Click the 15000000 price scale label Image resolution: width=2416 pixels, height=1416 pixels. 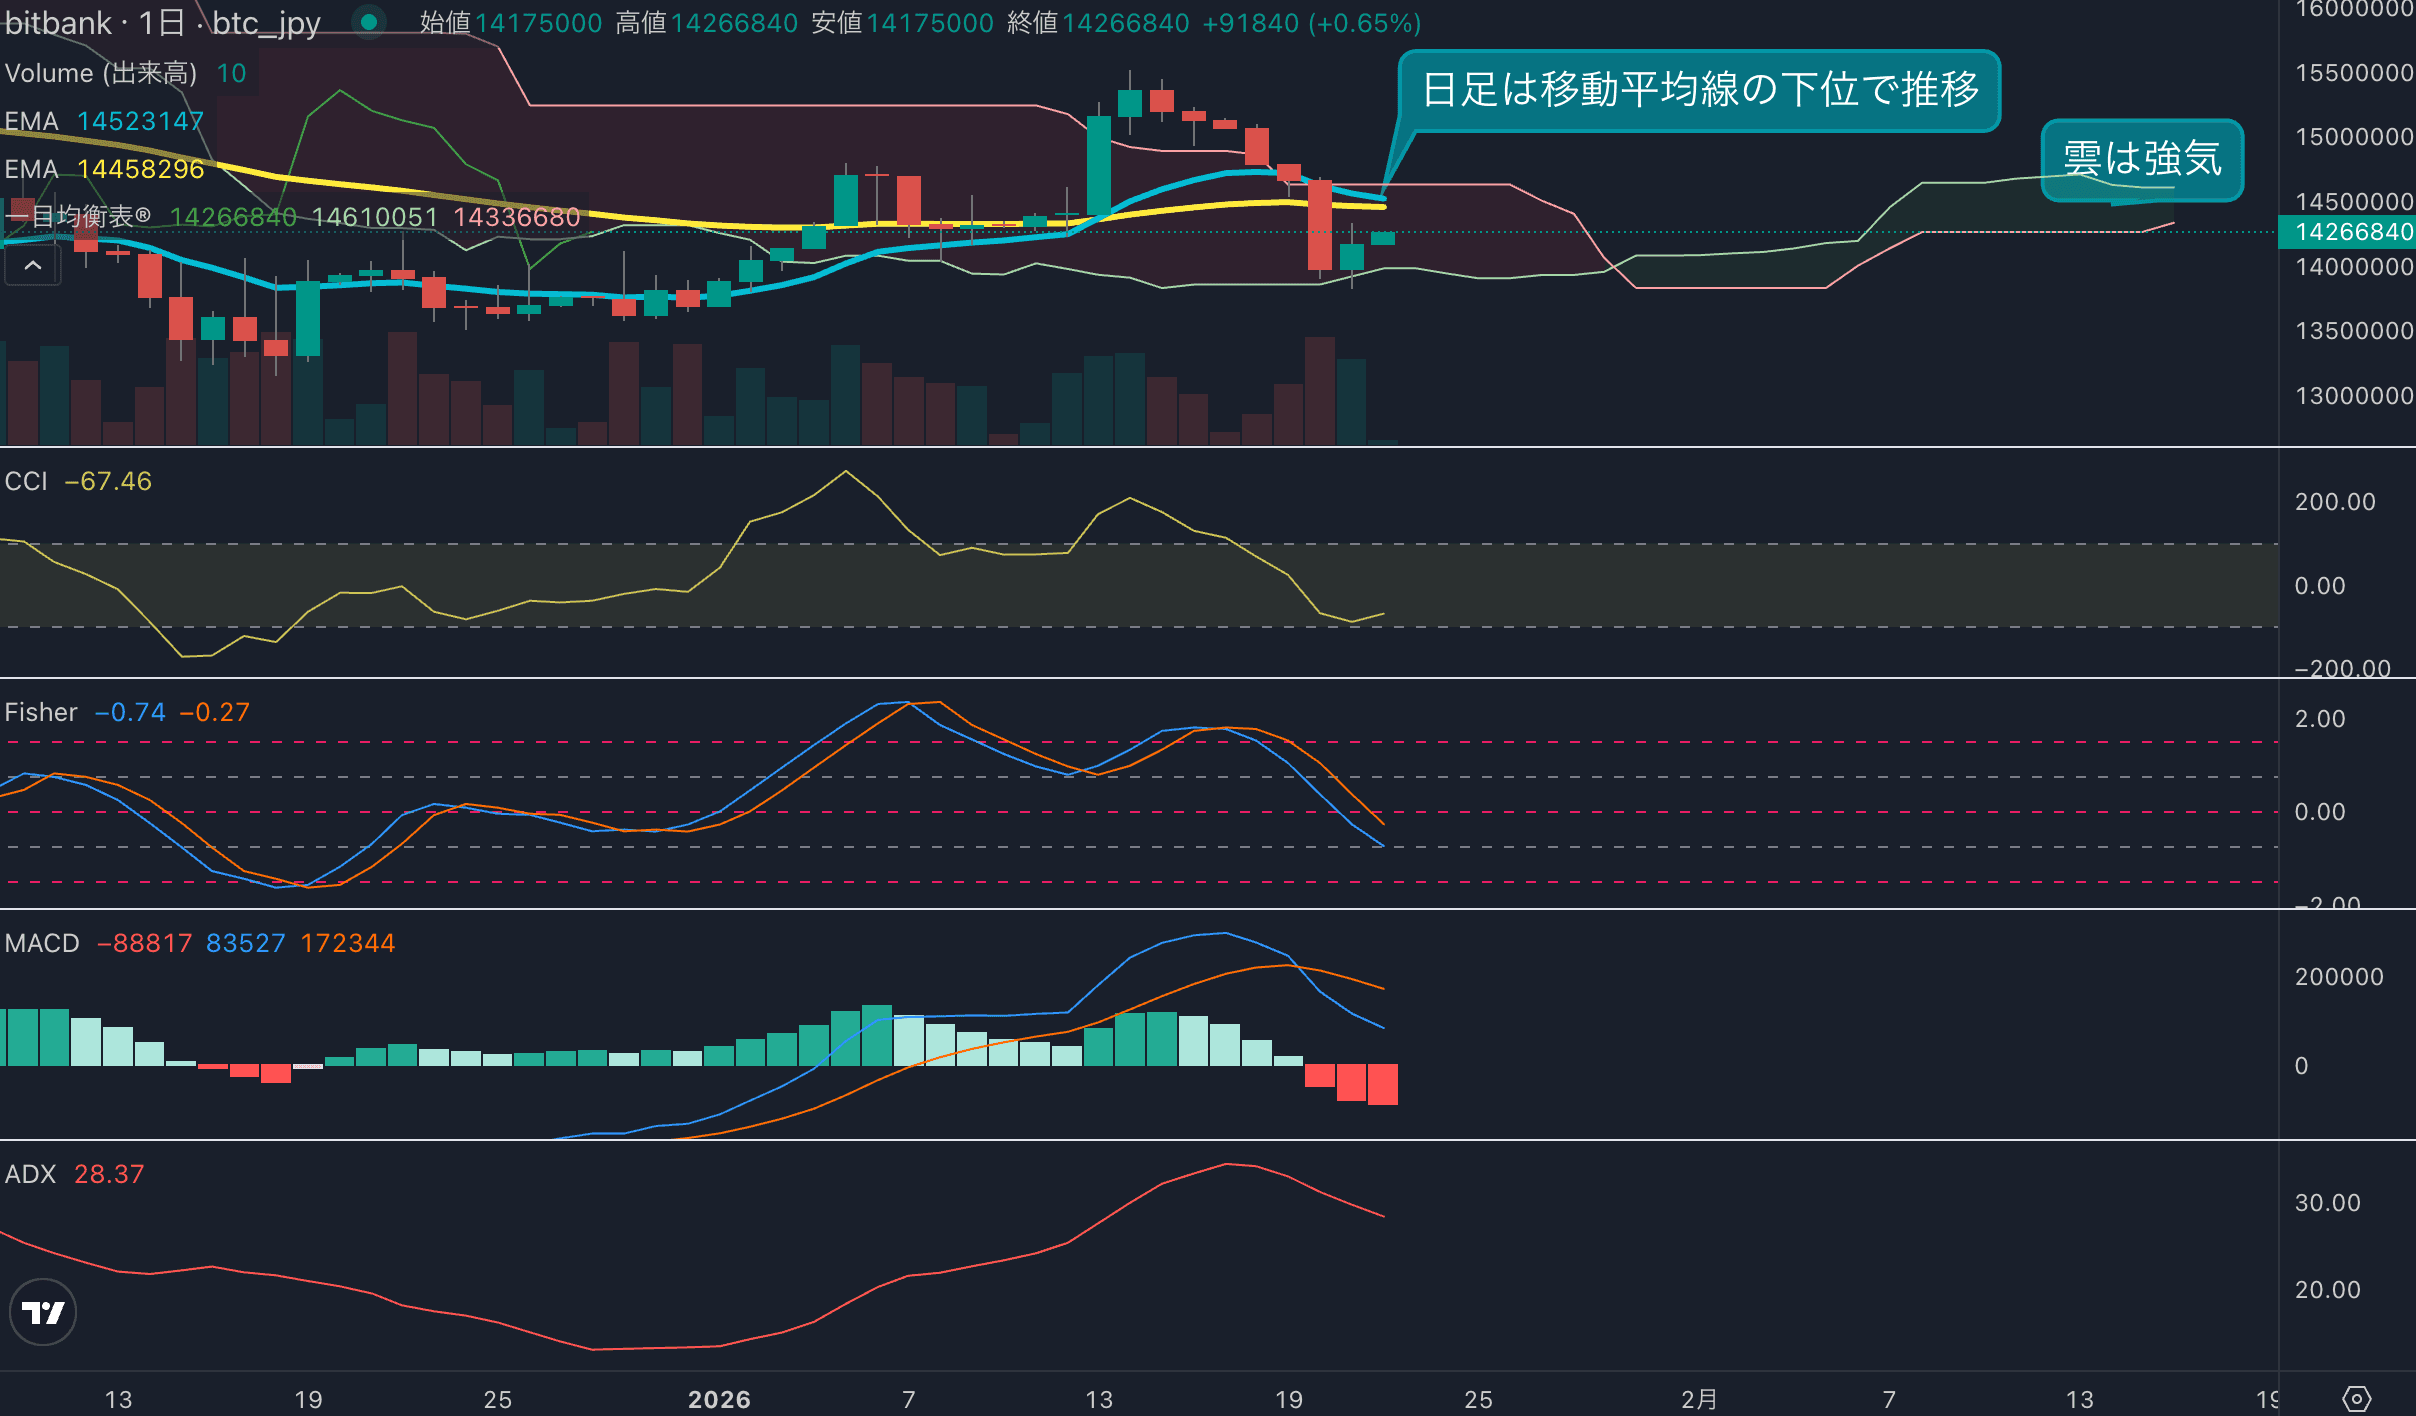(2354, 137)
